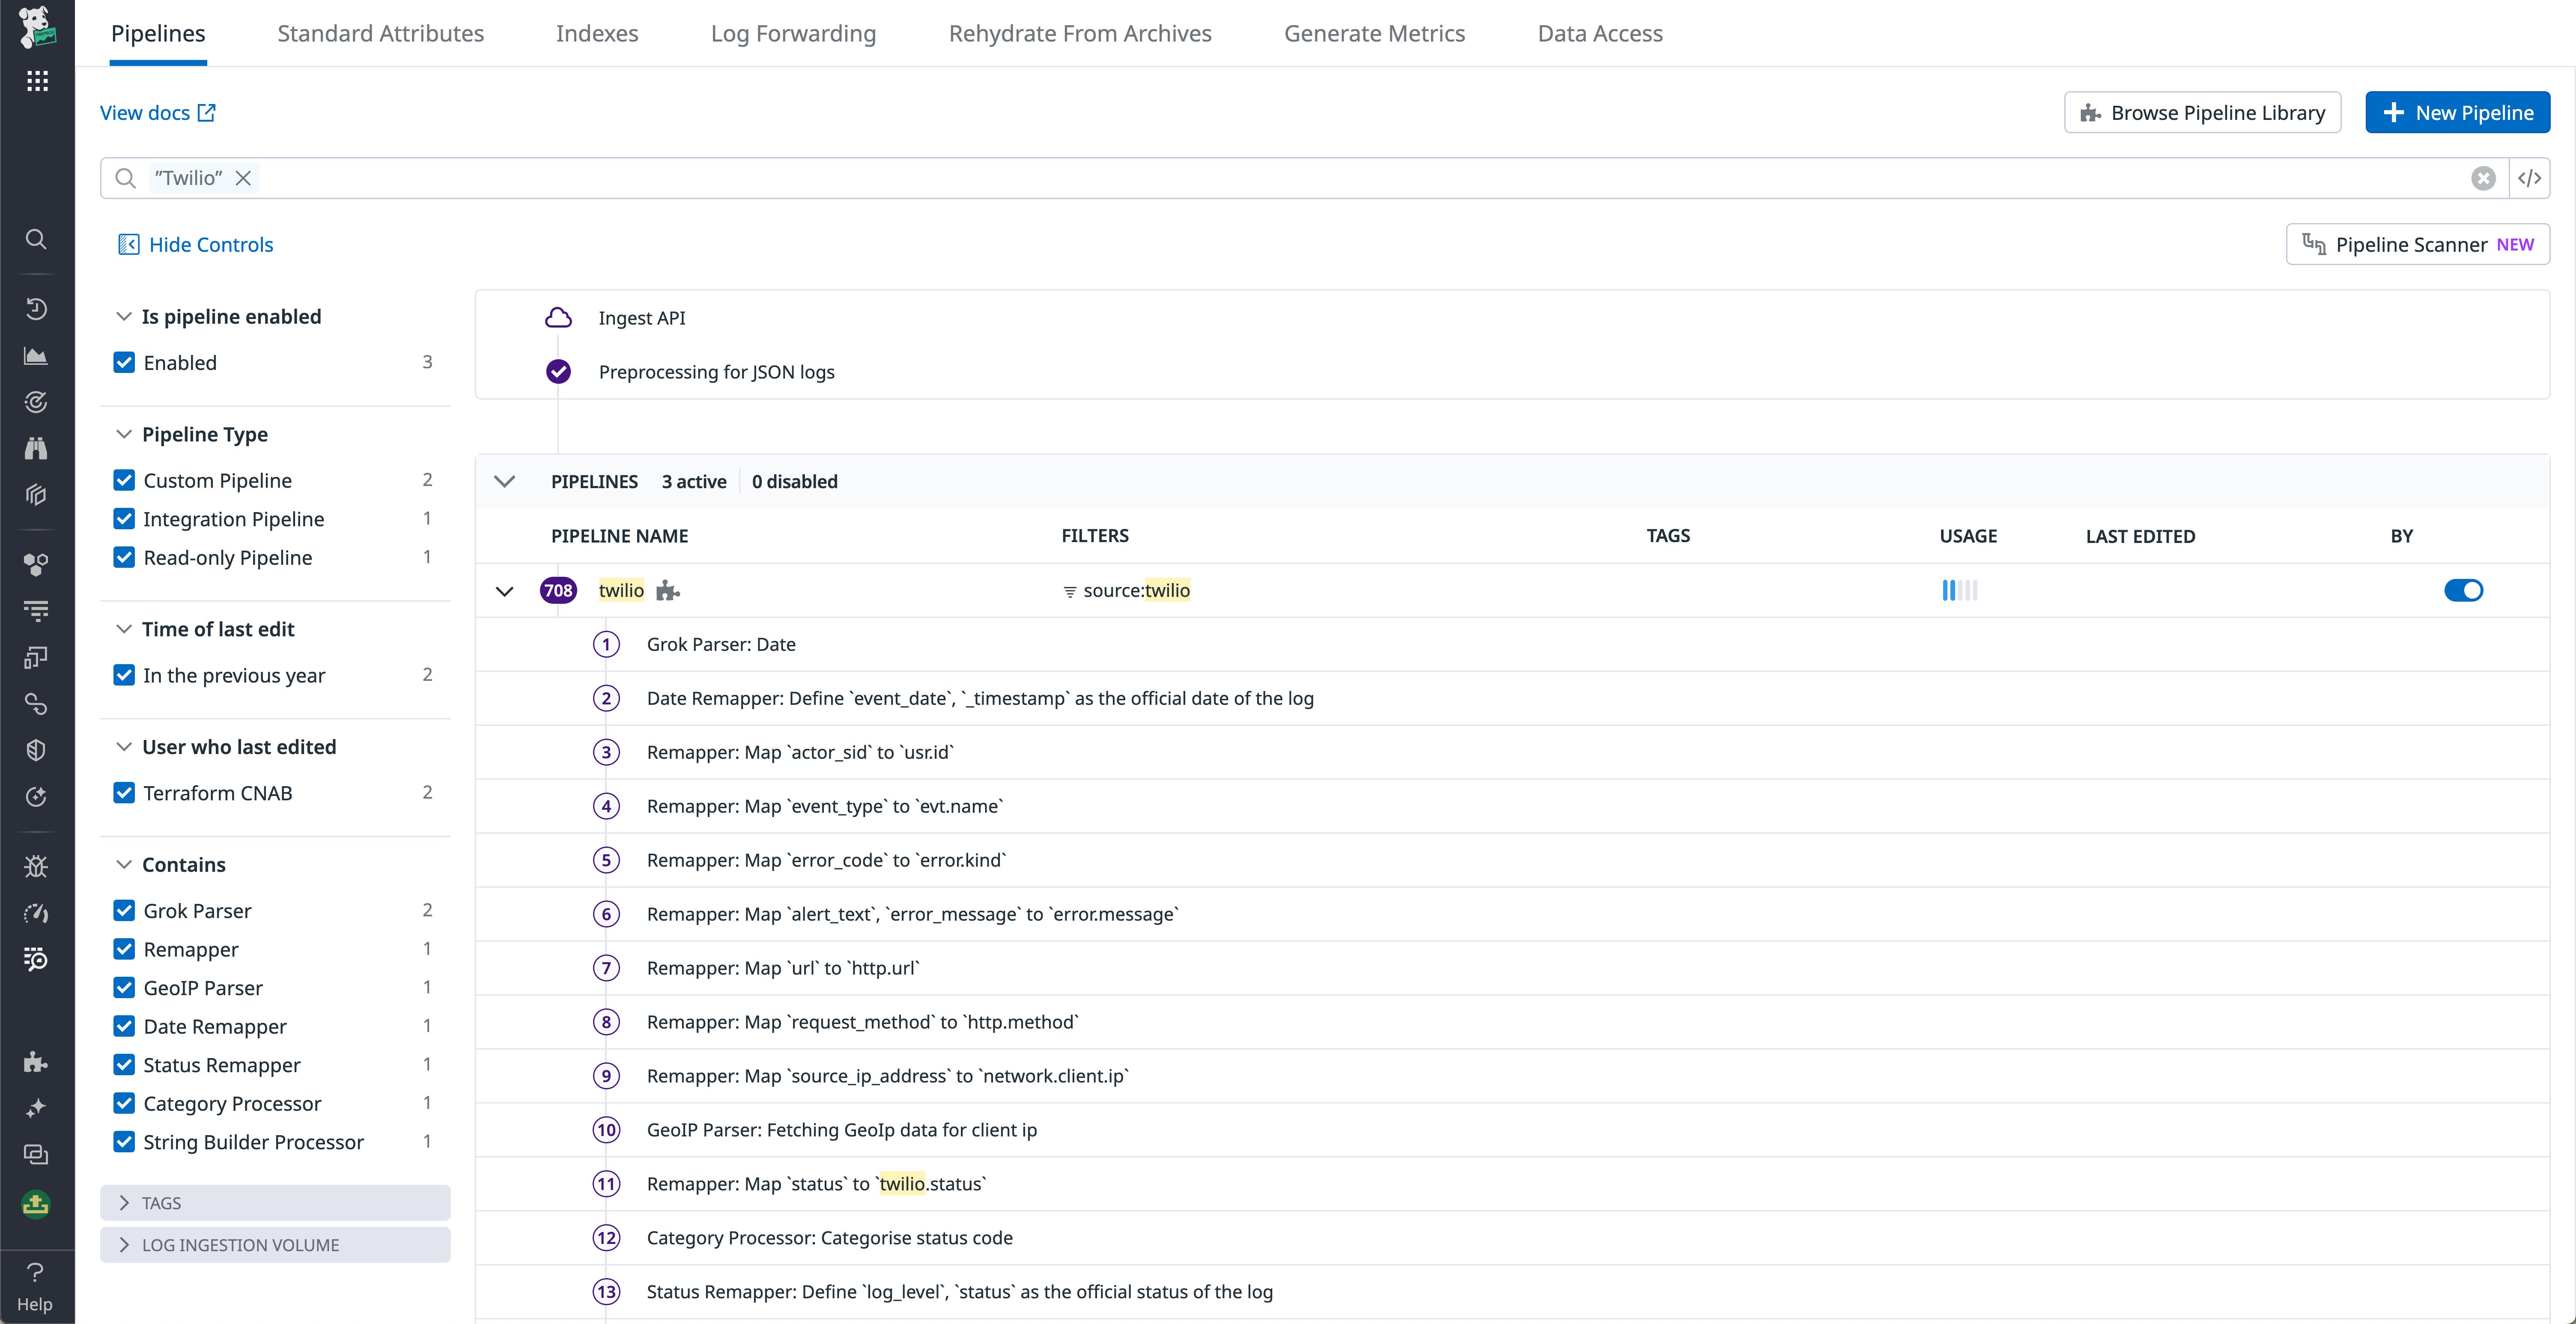Disable the twilio pipeline with its toggle switch

click(x=2464, y=590)
